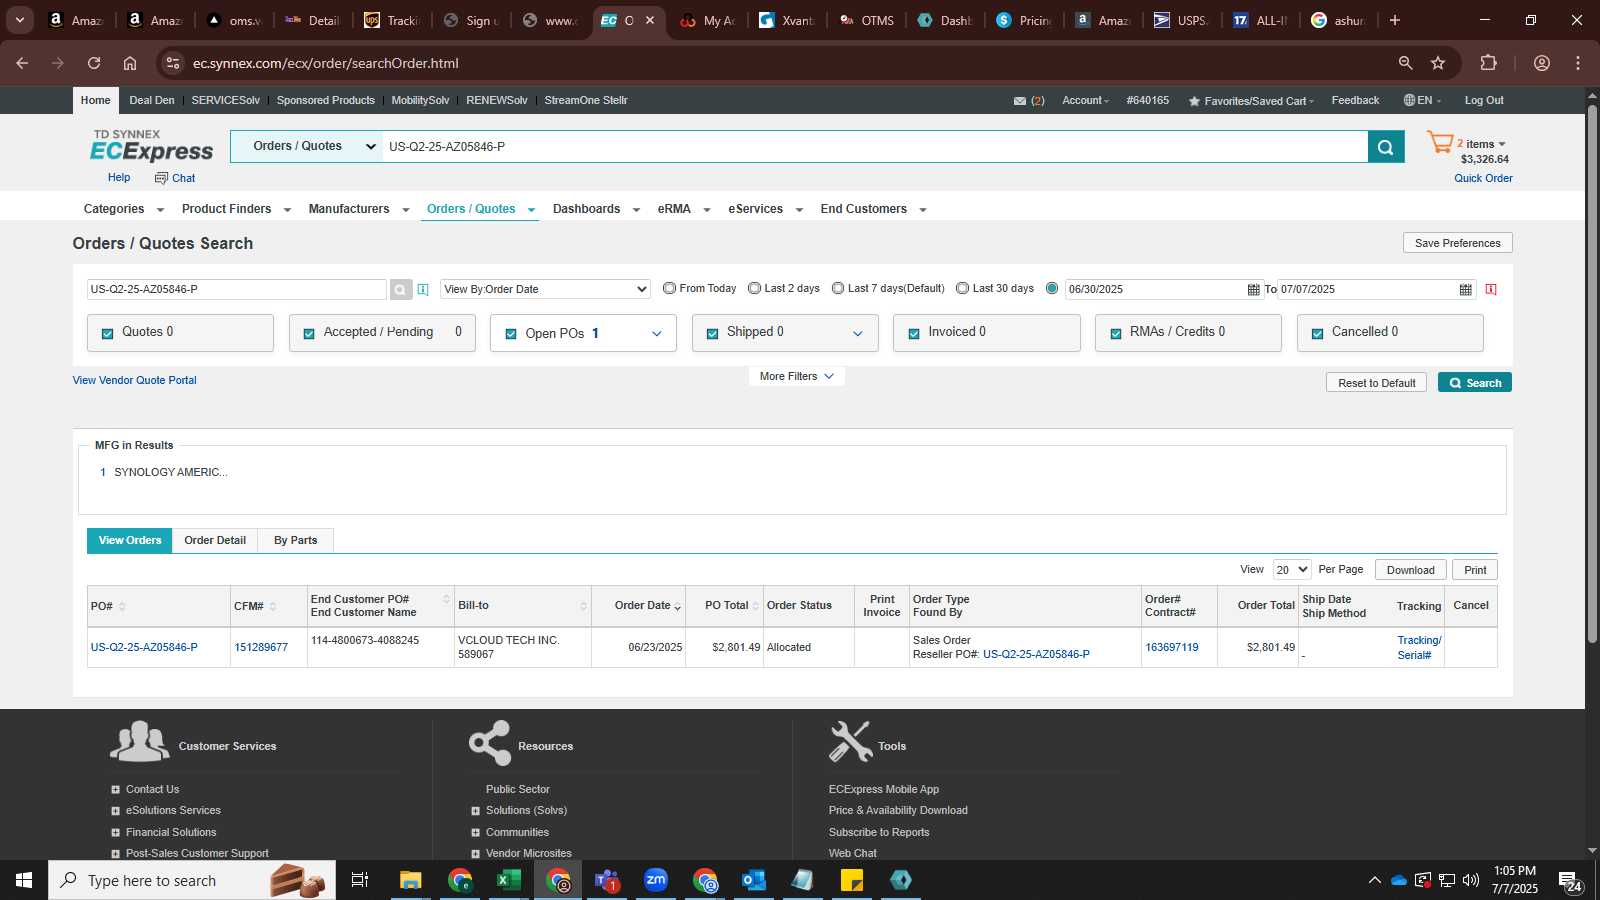Click the Download button
The image size is (1600, 900).
click(1410, 570)
